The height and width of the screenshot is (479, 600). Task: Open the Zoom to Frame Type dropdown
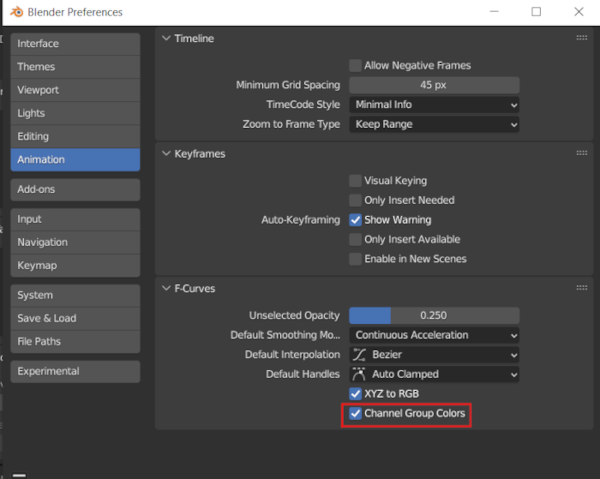coord(434,124)
